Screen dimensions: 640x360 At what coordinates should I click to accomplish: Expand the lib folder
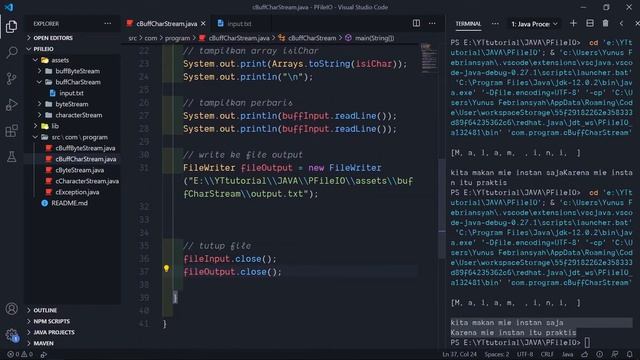pyautogui.click(x=72, y=126)
